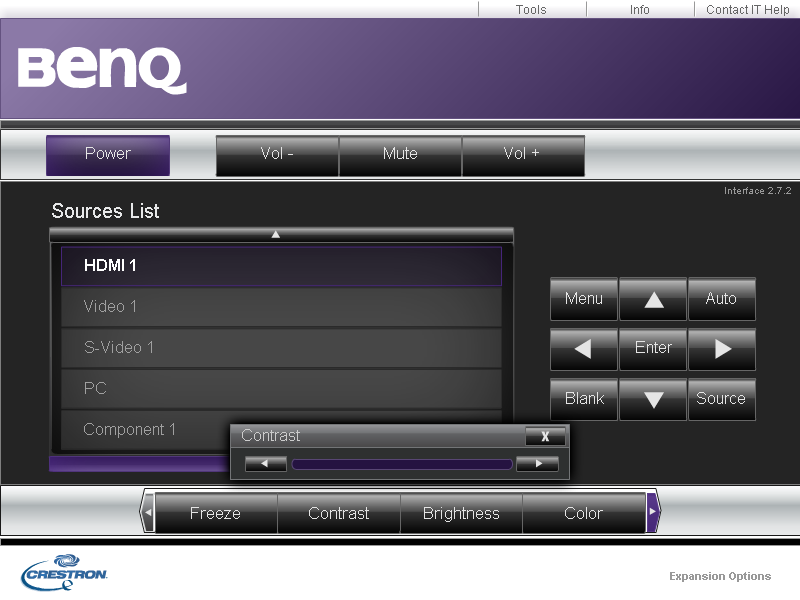Show previous functions in bottom toolbar
800x600 pixels.
click(147, 511)
